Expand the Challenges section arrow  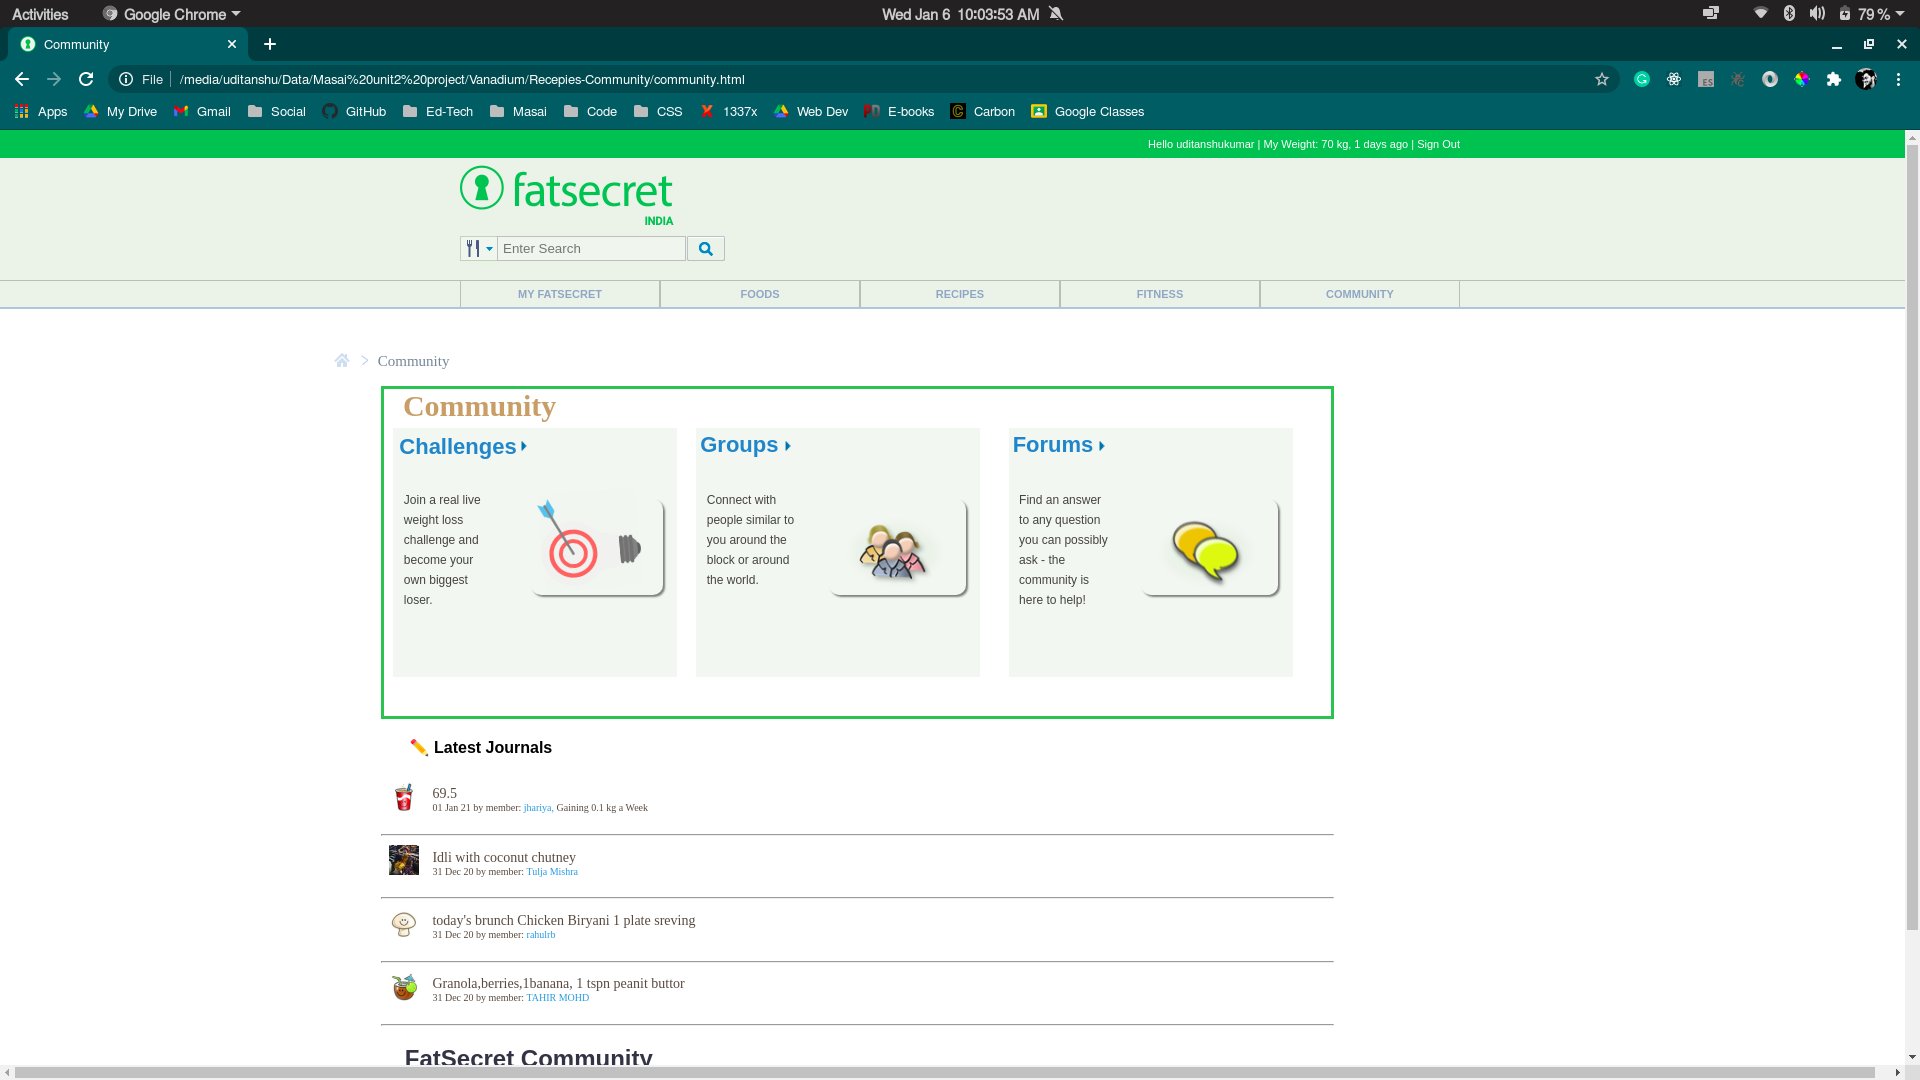point(524,446)
